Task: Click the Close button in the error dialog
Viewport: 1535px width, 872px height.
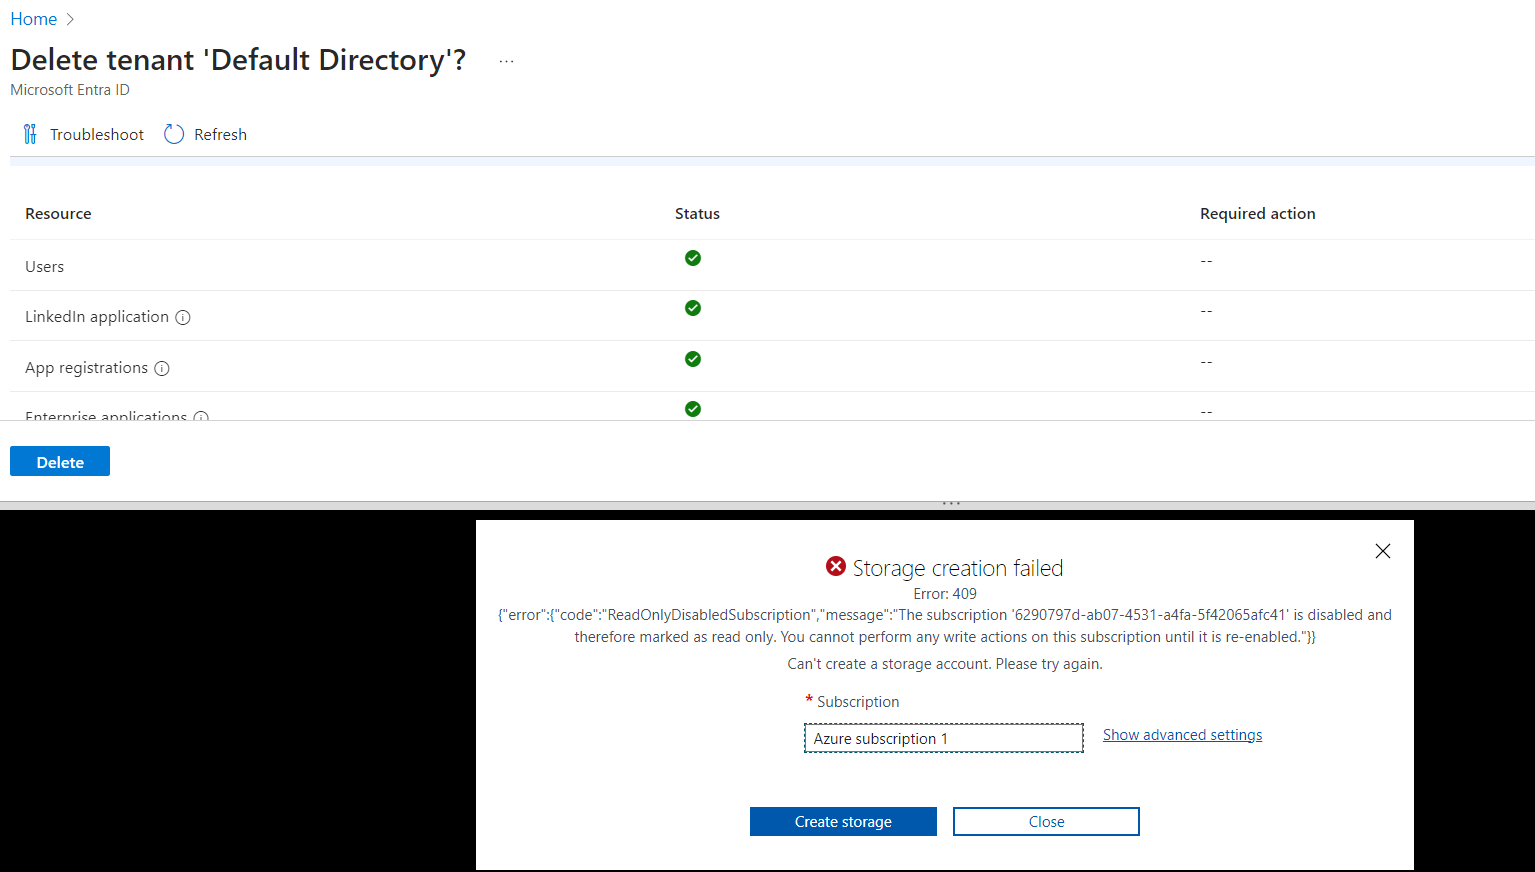Action: (1045, 821)
